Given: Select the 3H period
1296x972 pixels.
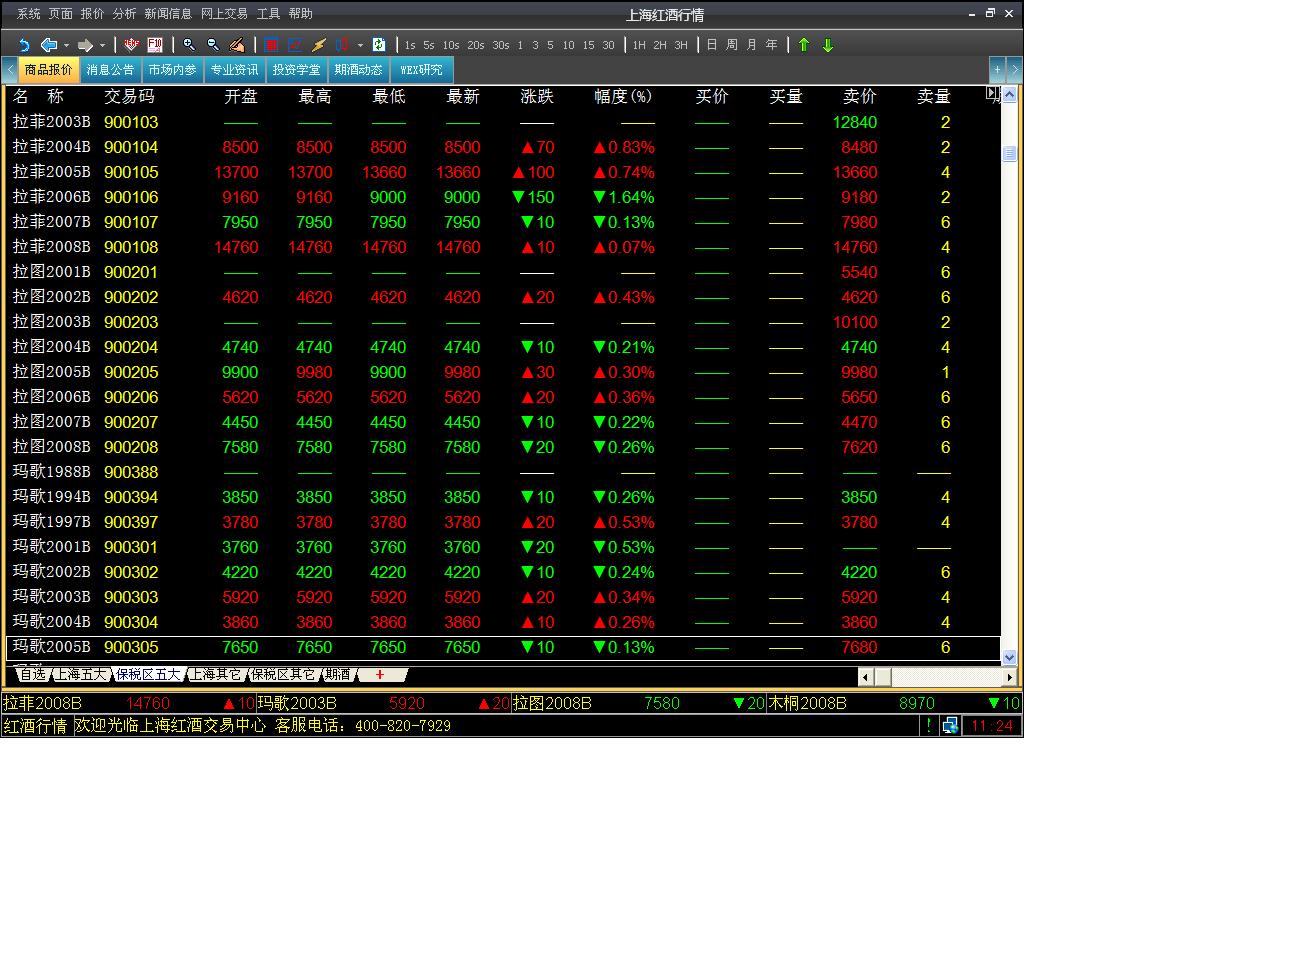Looking at the screenshot, I should click(681, 45).
